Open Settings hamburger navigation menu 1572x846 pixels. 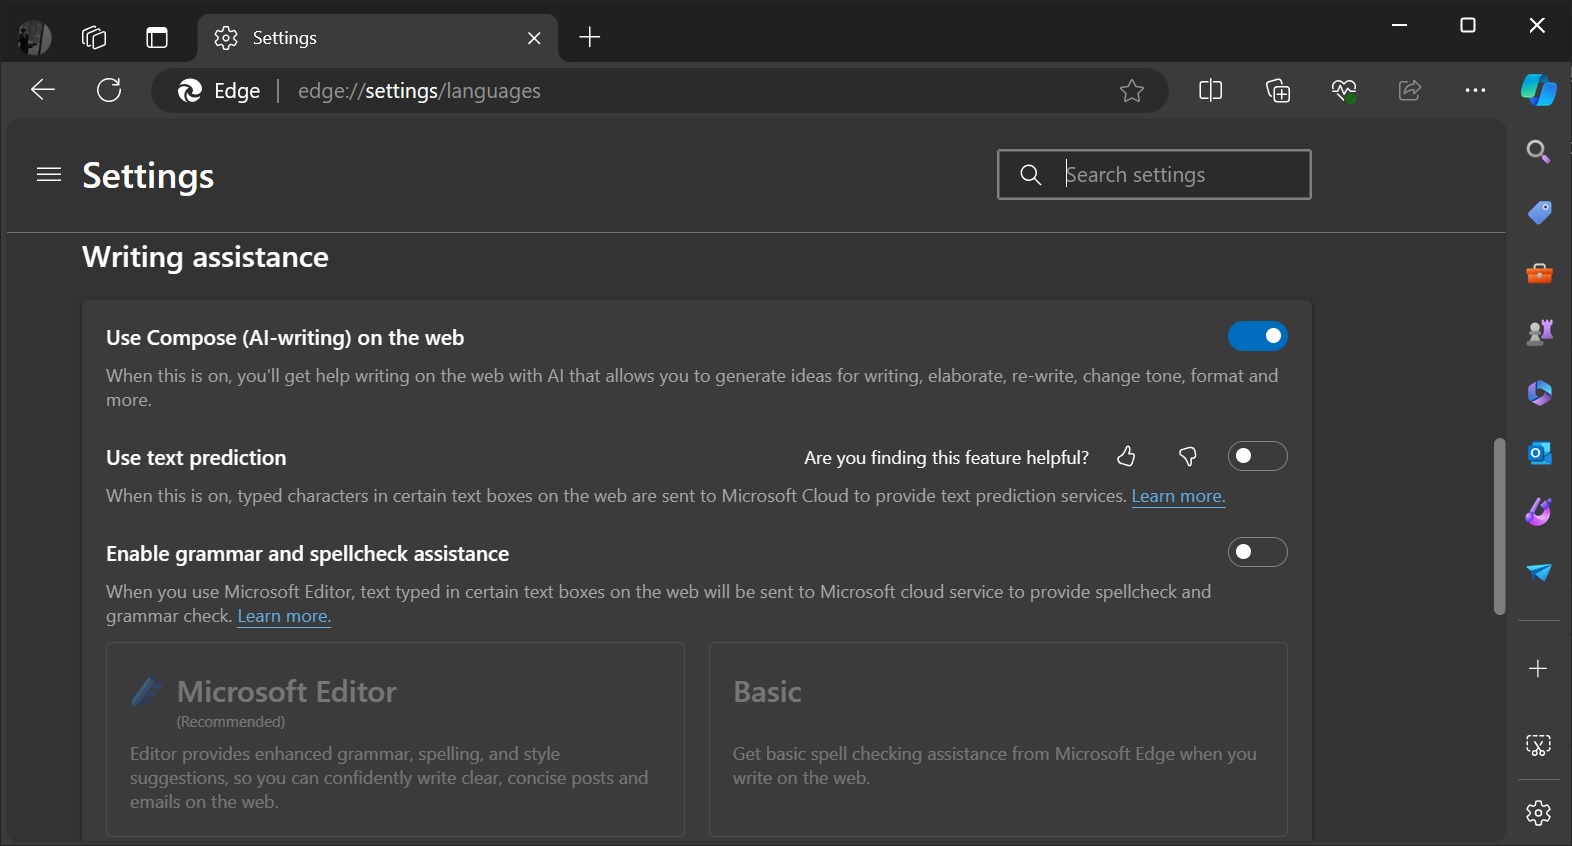[49, 175]
